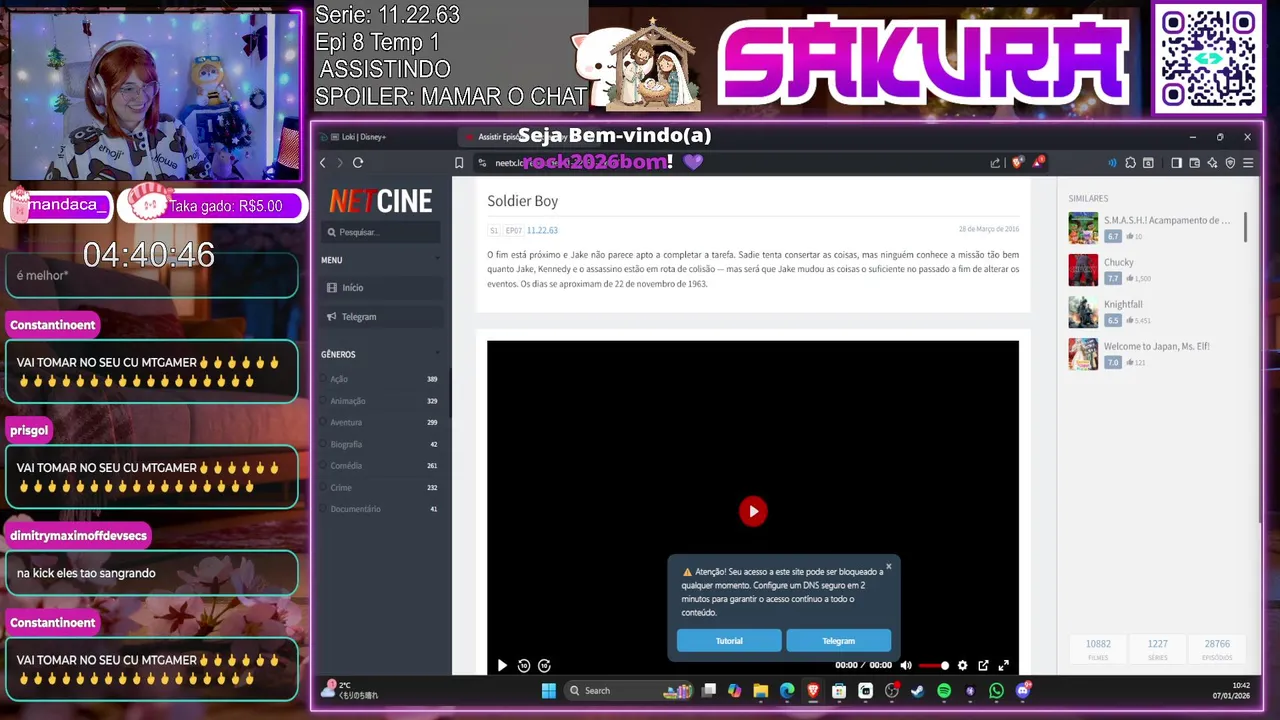Open Knightfall thumbnail in similares
Image resolution: width=1280 pixels, height=720 pixels.
(x=1083, y=312)
